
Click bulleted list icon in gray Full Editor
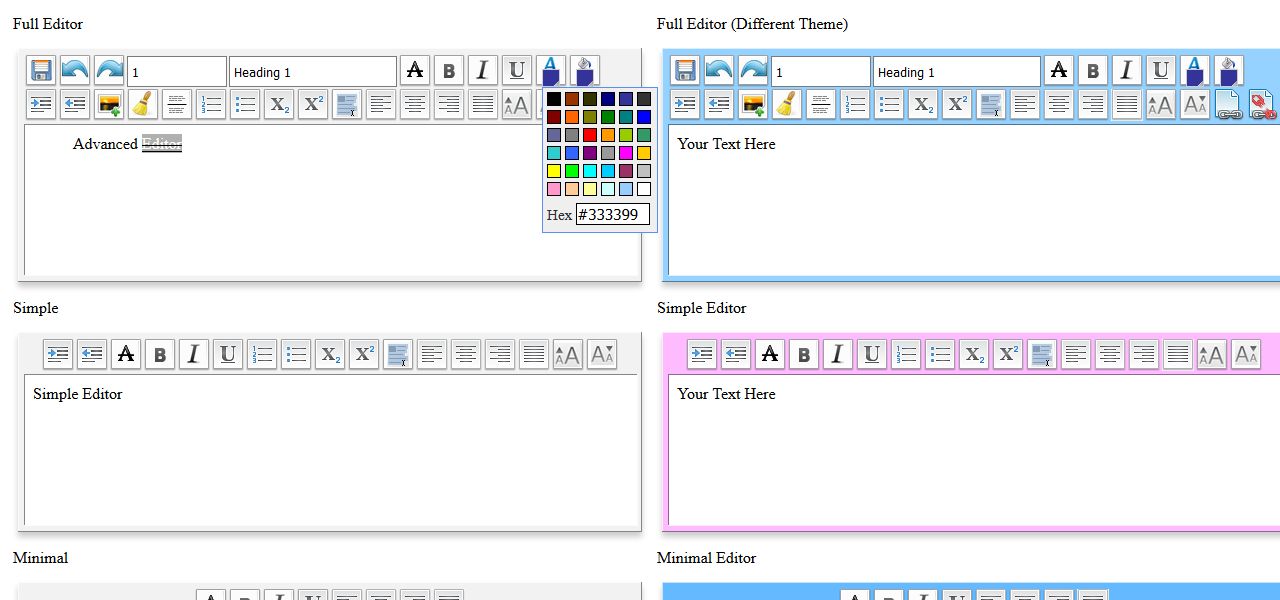(245, 104)
